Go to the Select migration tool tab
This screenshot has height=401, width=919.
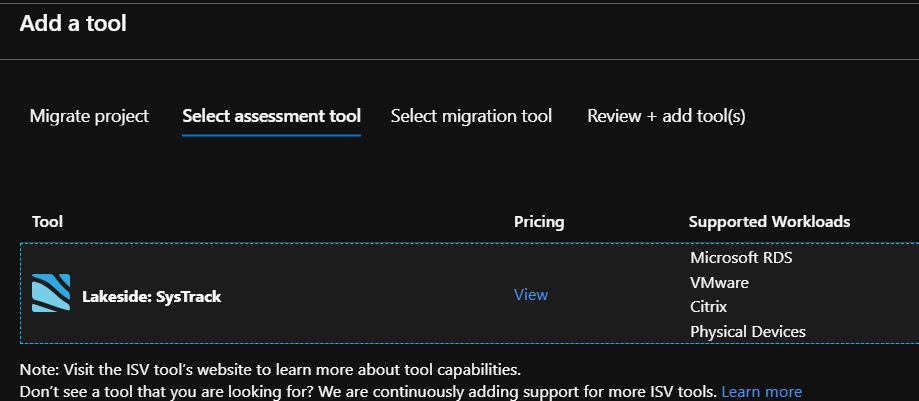471,116
